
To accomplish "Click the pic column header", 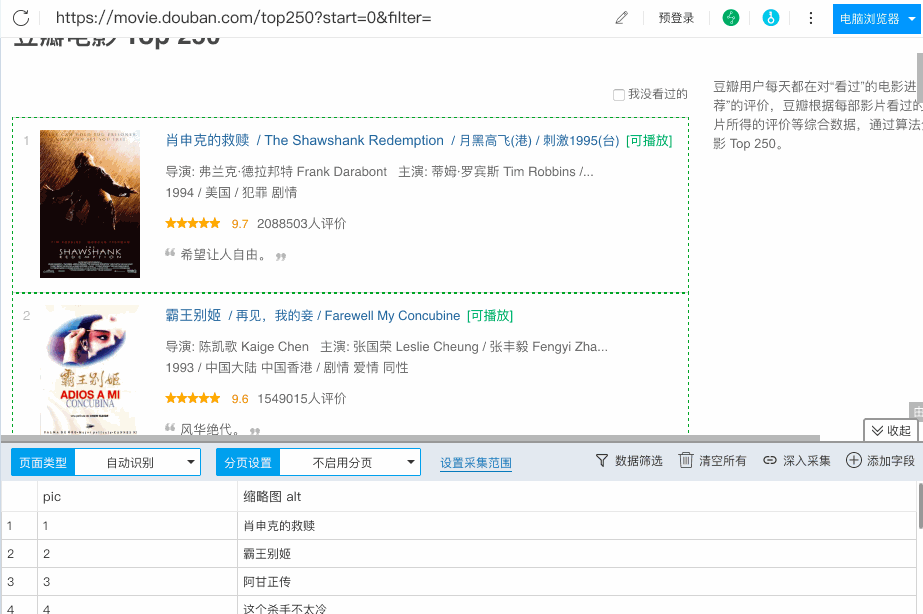I will click(138, 496).
